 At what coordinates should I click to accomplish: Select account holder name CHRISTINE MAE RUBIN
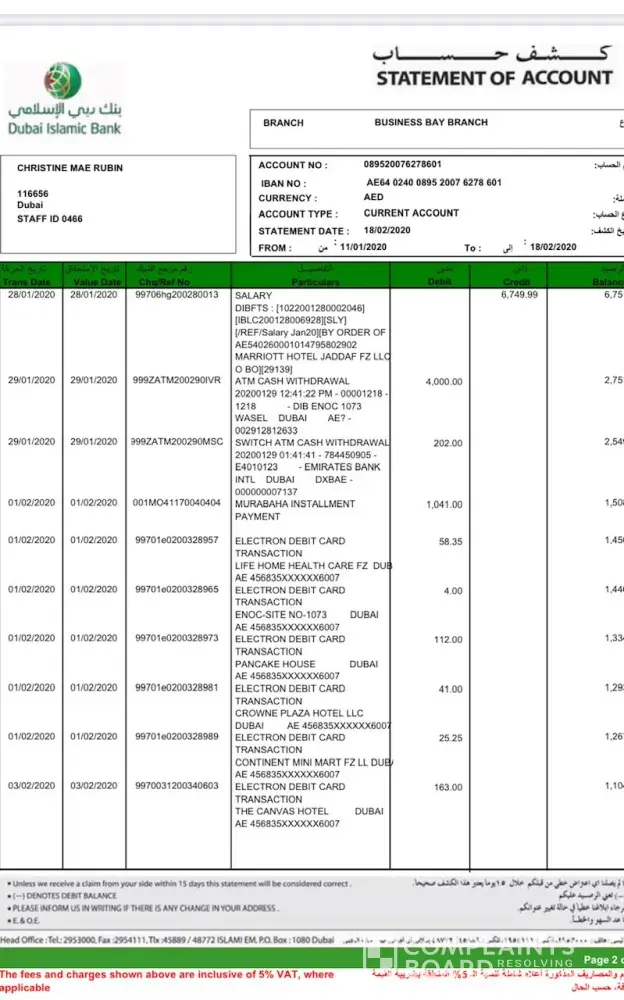pyautogui.click(x=70, y=168)
